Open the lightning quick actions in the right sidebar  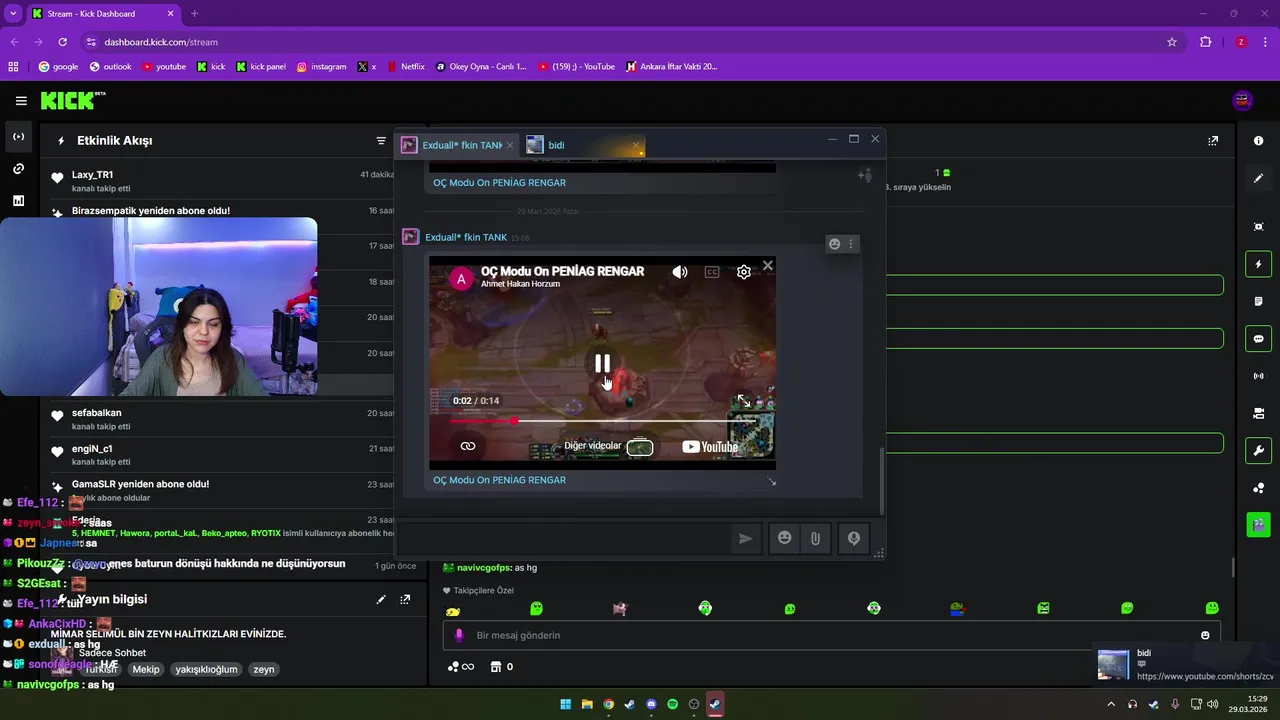(x=1258, y=265)
